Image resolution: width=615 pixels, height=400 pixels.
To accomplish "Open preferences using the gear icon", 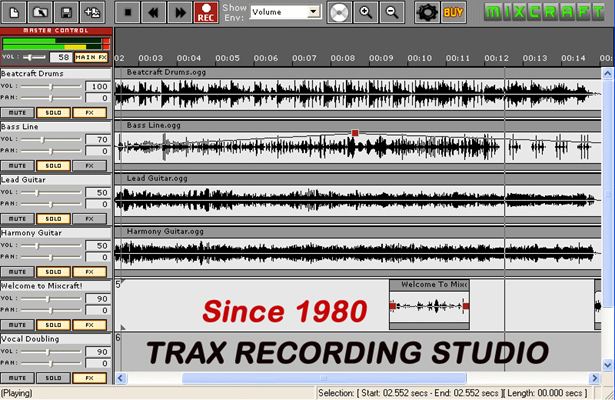I will (427, 12).
